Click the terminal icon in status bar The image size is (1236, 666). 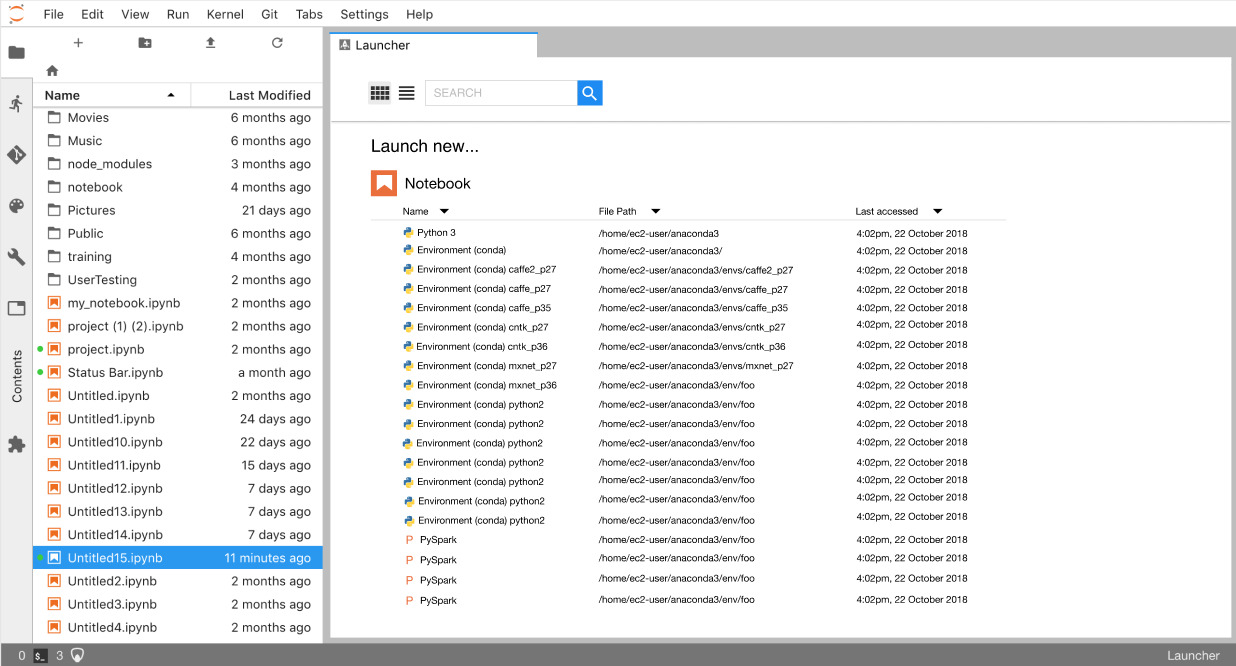[40, 656]
